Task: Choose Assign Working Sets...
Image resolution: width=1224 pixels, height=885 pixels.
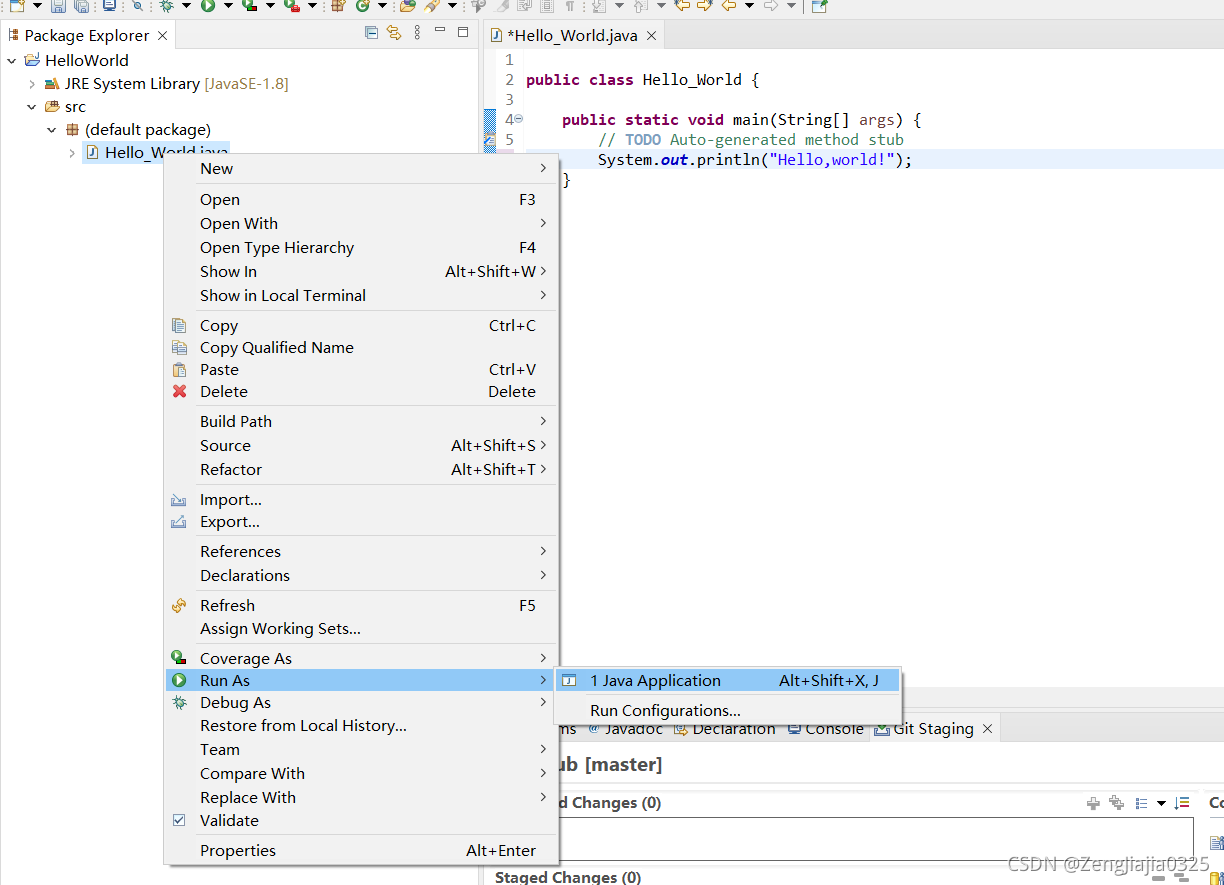Action: point(361,629)
